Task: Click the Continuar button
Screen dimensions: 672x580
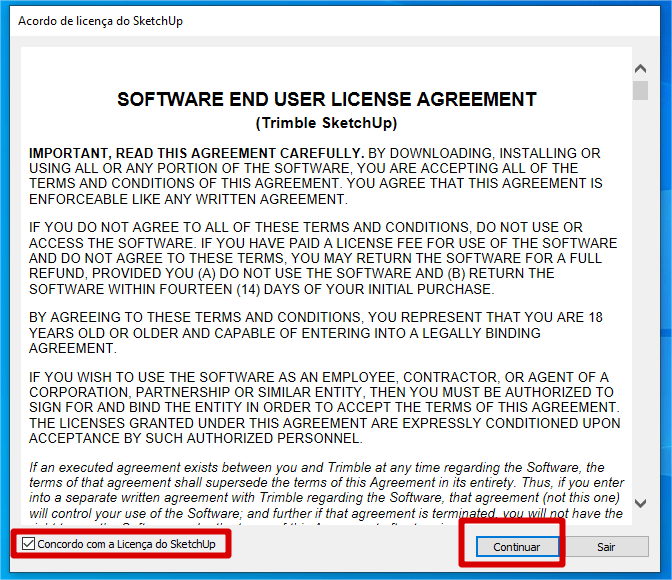Action: pyautogui.click(x=517, y=547)
